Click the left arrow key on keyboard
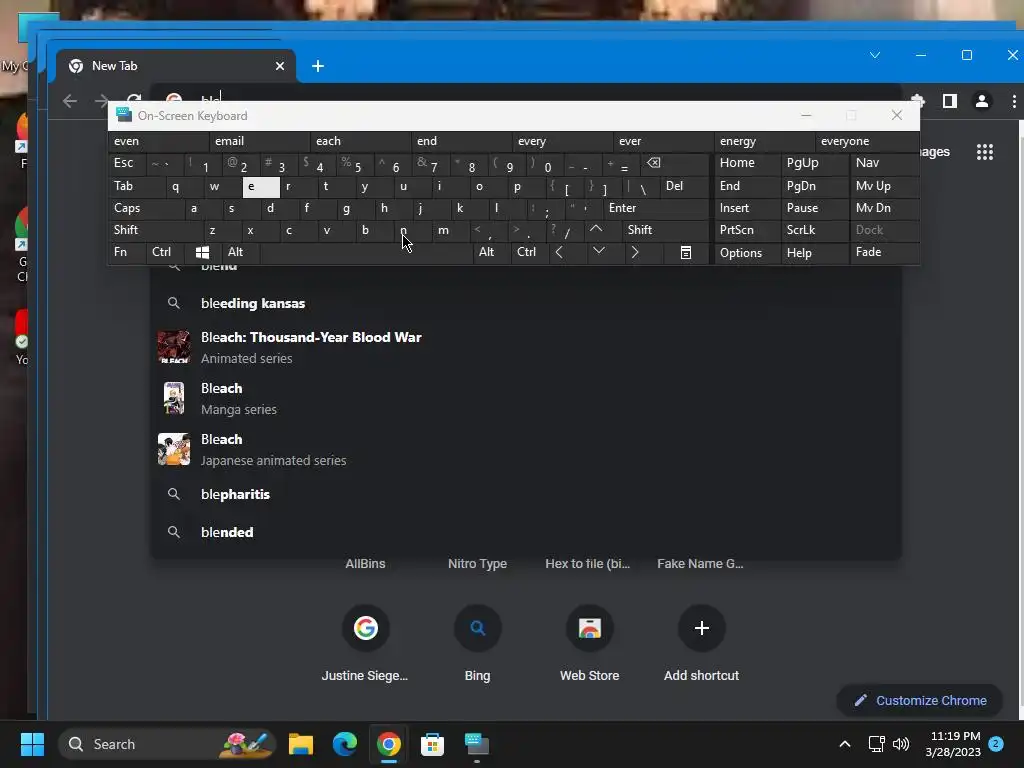Viewport: 1024px width, 768px height. click(560, 252)
